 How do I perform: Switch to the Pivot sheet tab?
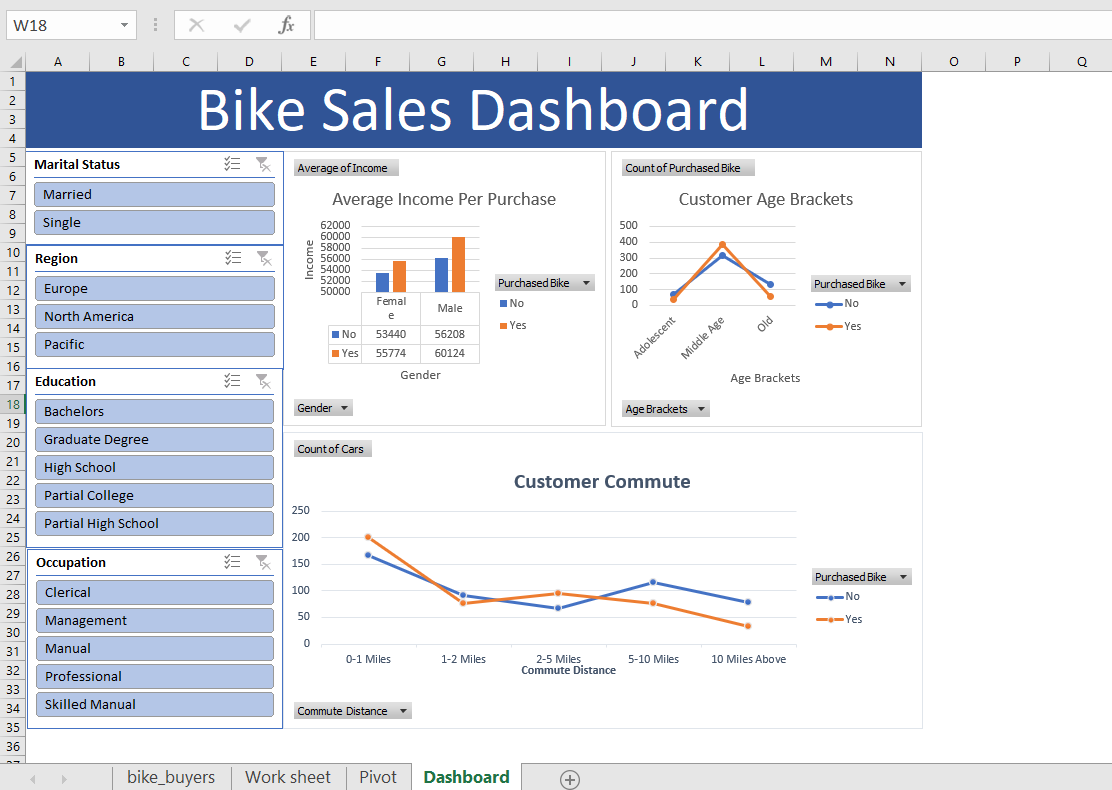coord(378,777)
